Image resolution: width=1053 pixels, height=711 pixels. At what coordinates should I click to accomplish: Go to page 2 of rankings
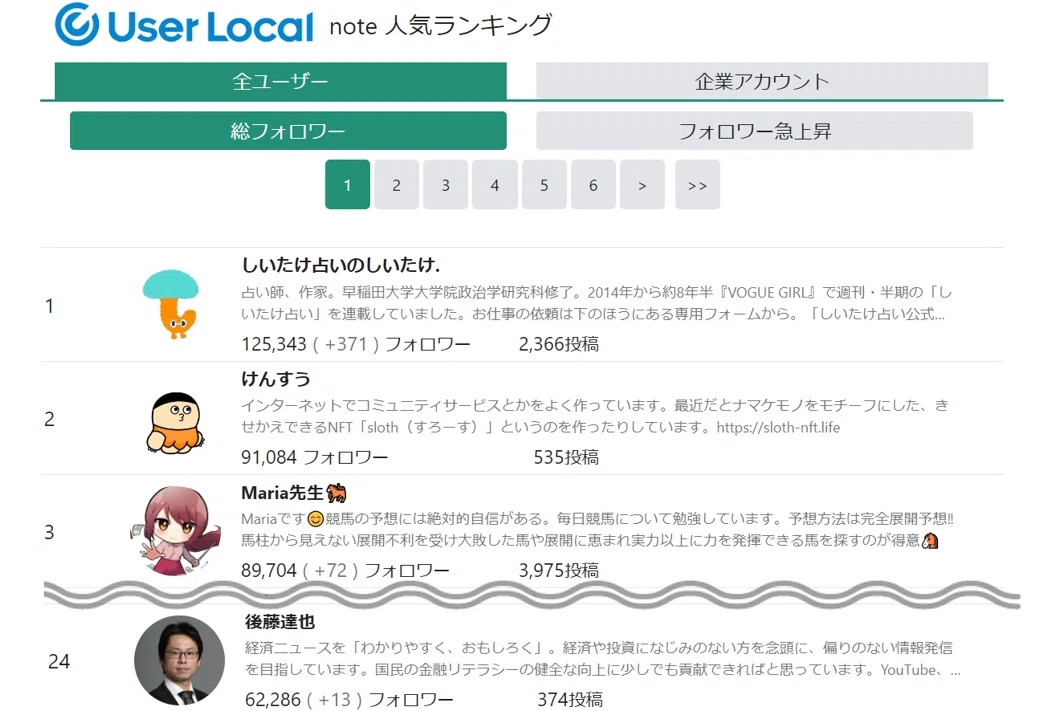pos(396,185)
